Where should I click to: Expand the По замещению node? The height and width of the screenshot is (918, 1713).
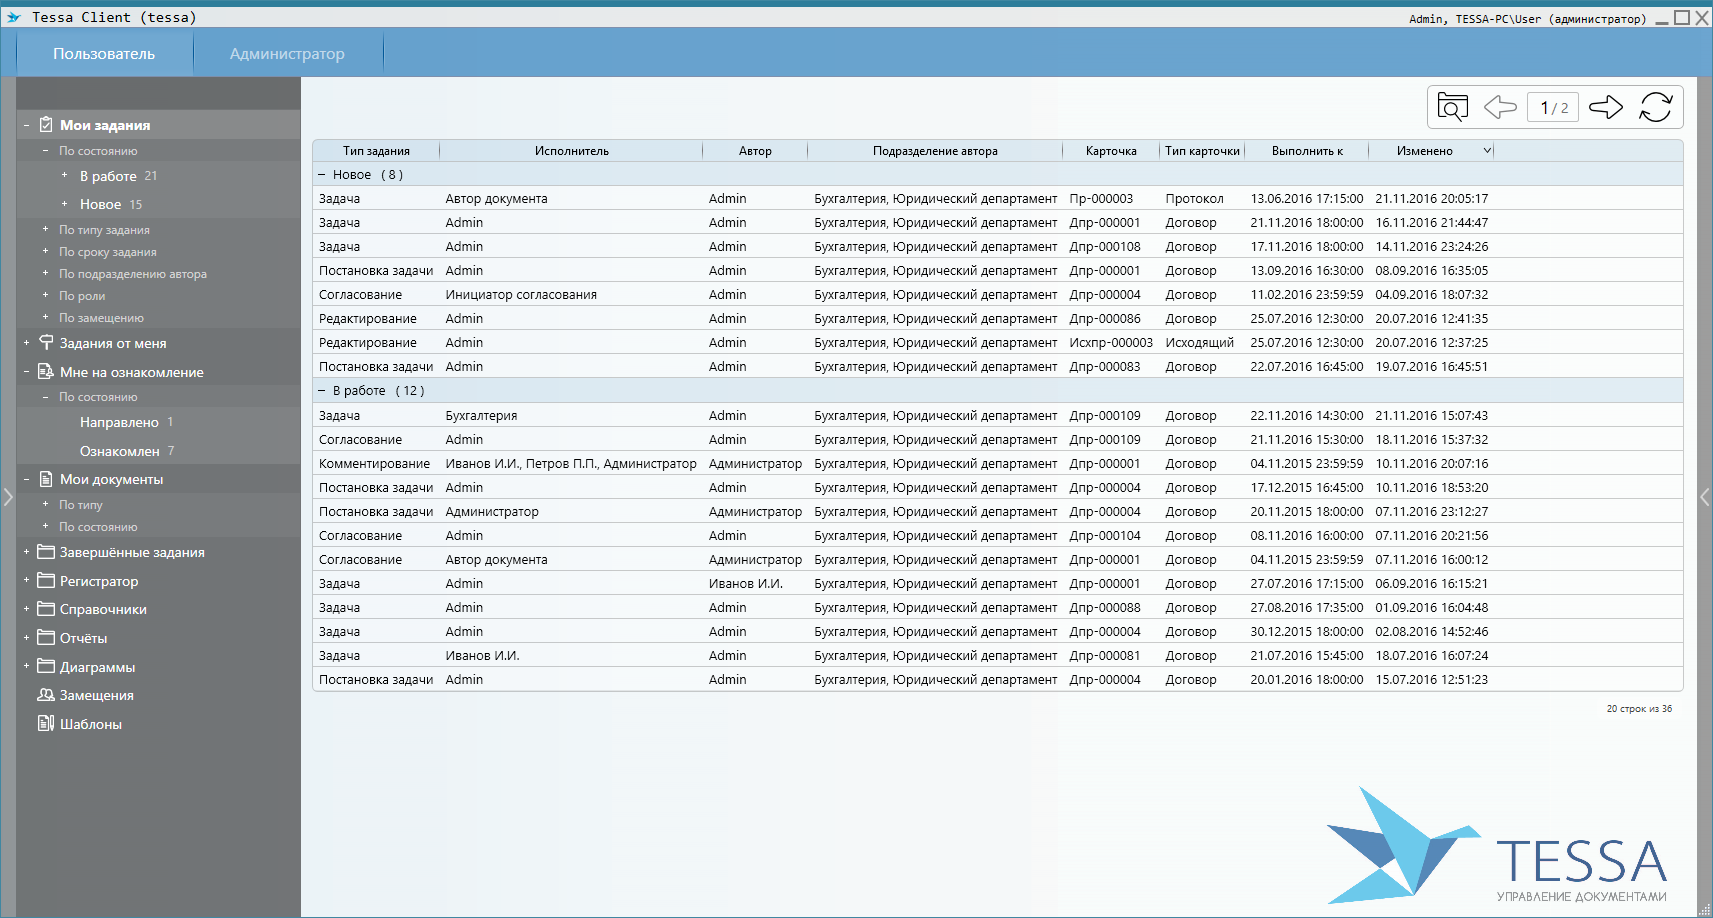coord(45,317)
